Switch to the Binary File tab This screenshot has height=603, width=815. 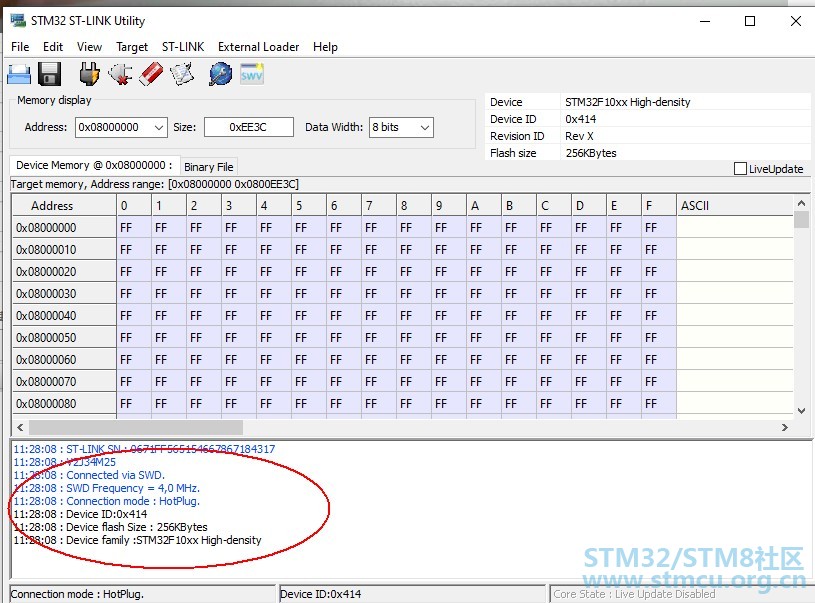pos(208,167)
